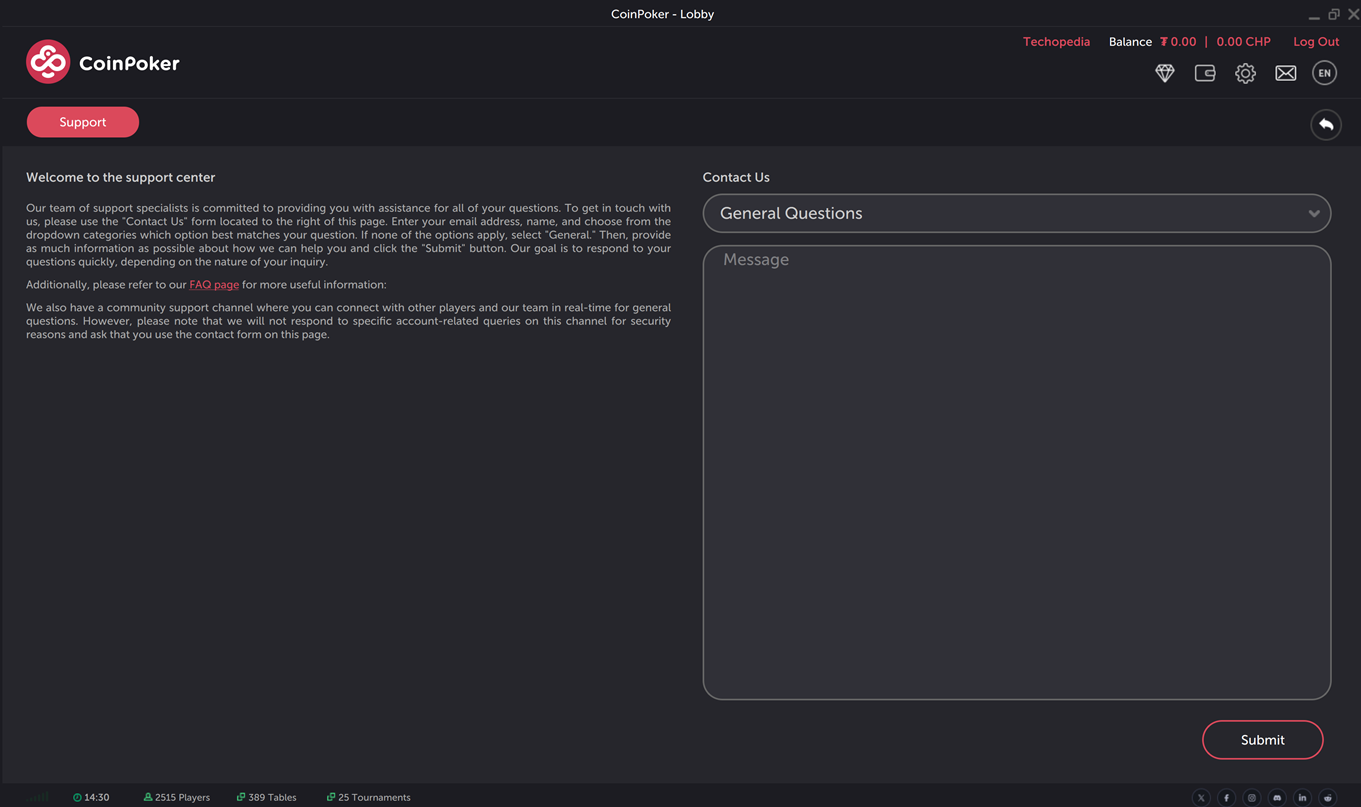The height and width of the screenshot is (807, 1361).
Task: Open the Instagram social icon
Action: coord(1251,797)
